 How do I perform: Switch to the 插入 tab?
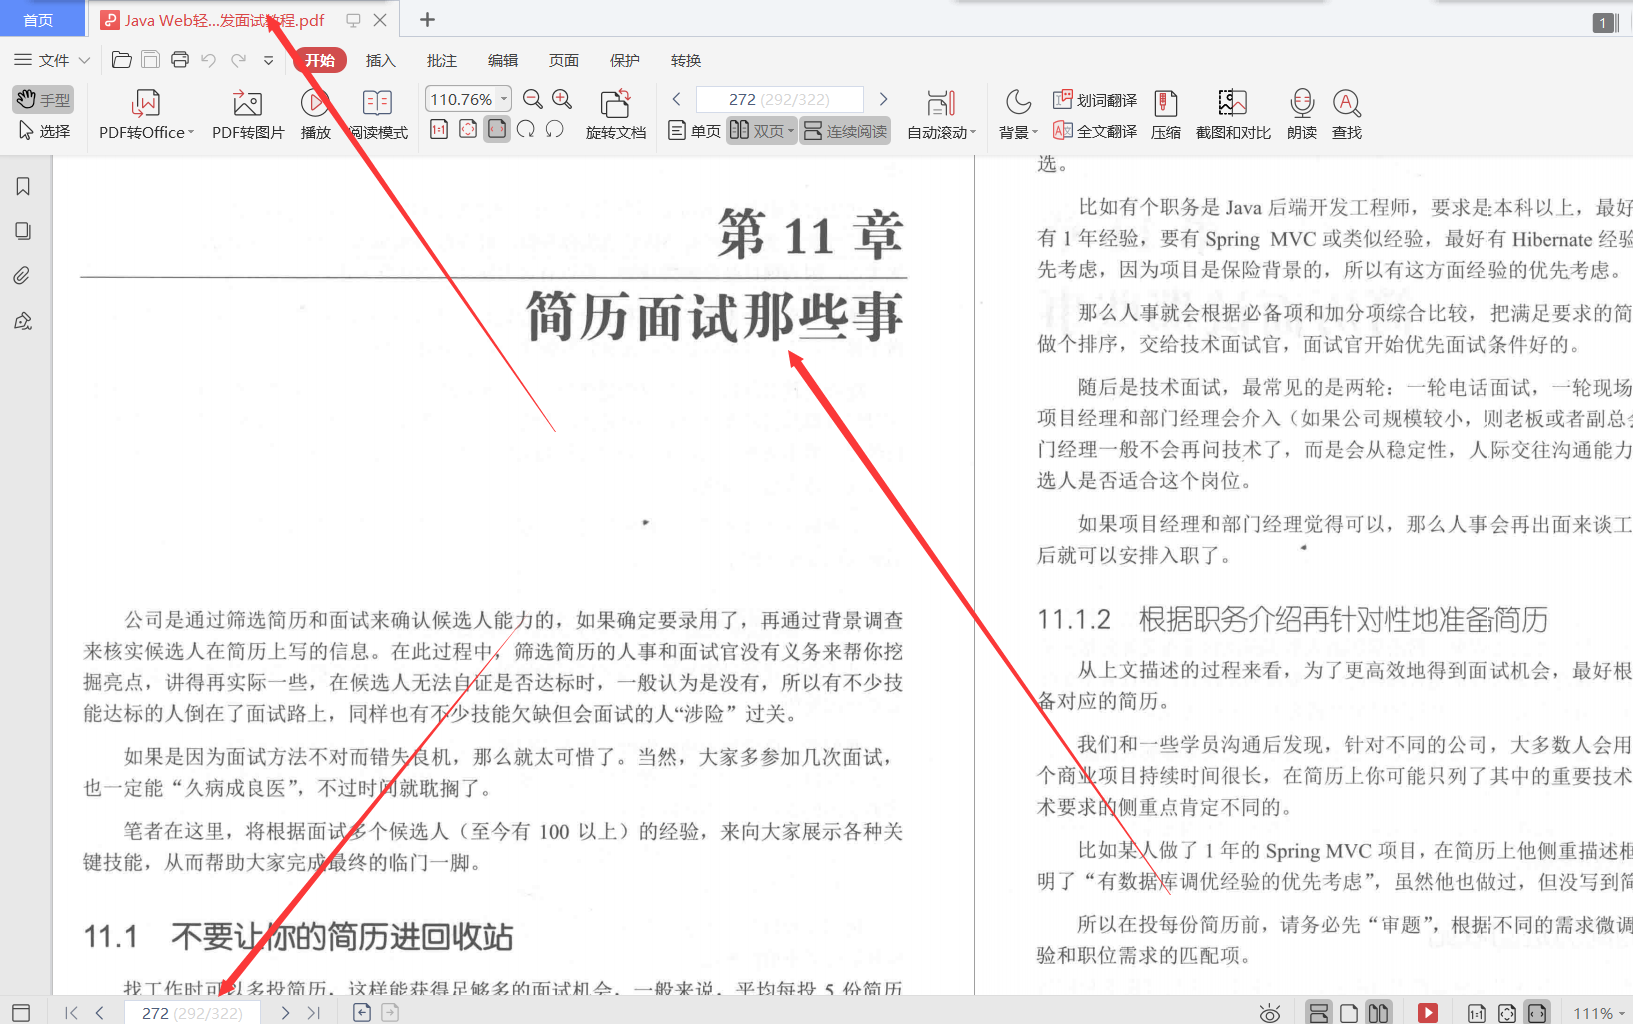(x=380, y=61)
